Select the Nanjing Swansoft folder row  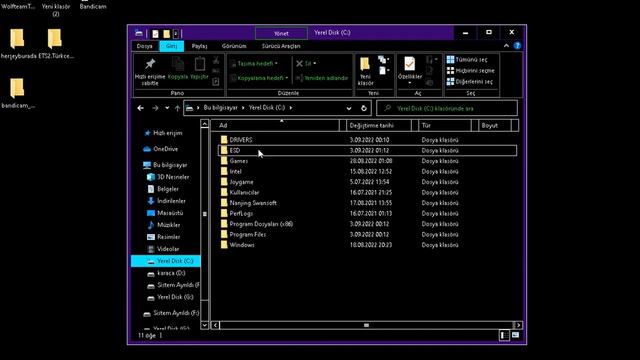367,203
